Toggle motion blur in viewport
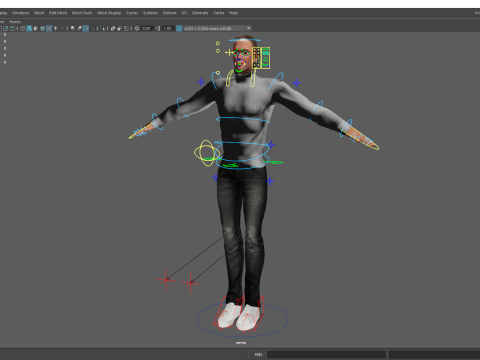 [79, 28]
